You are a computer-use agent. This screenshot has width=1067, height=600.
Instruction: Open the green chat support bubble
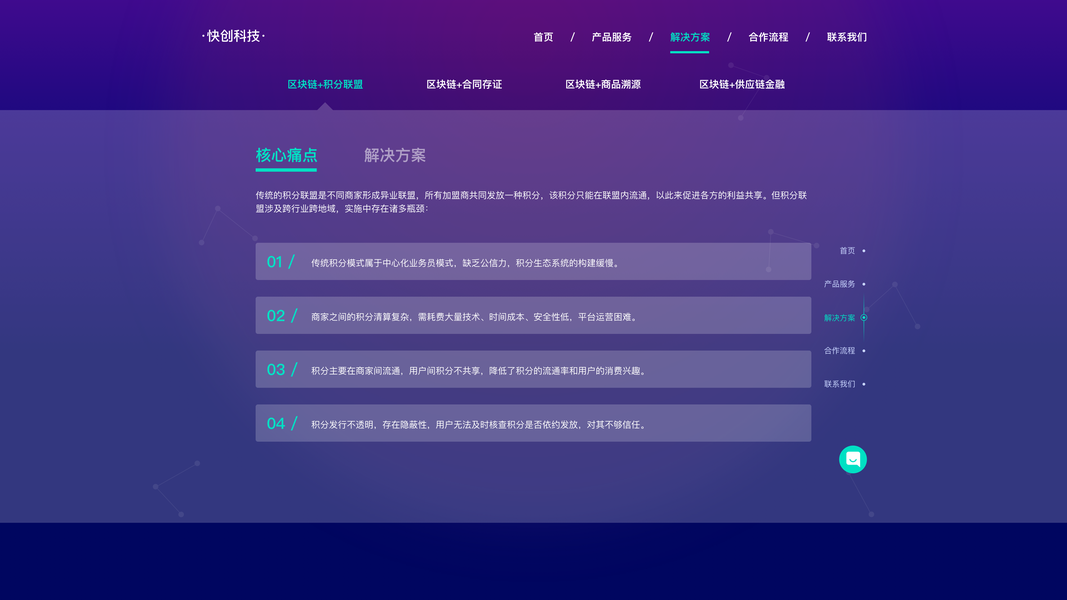coord(853,459)
